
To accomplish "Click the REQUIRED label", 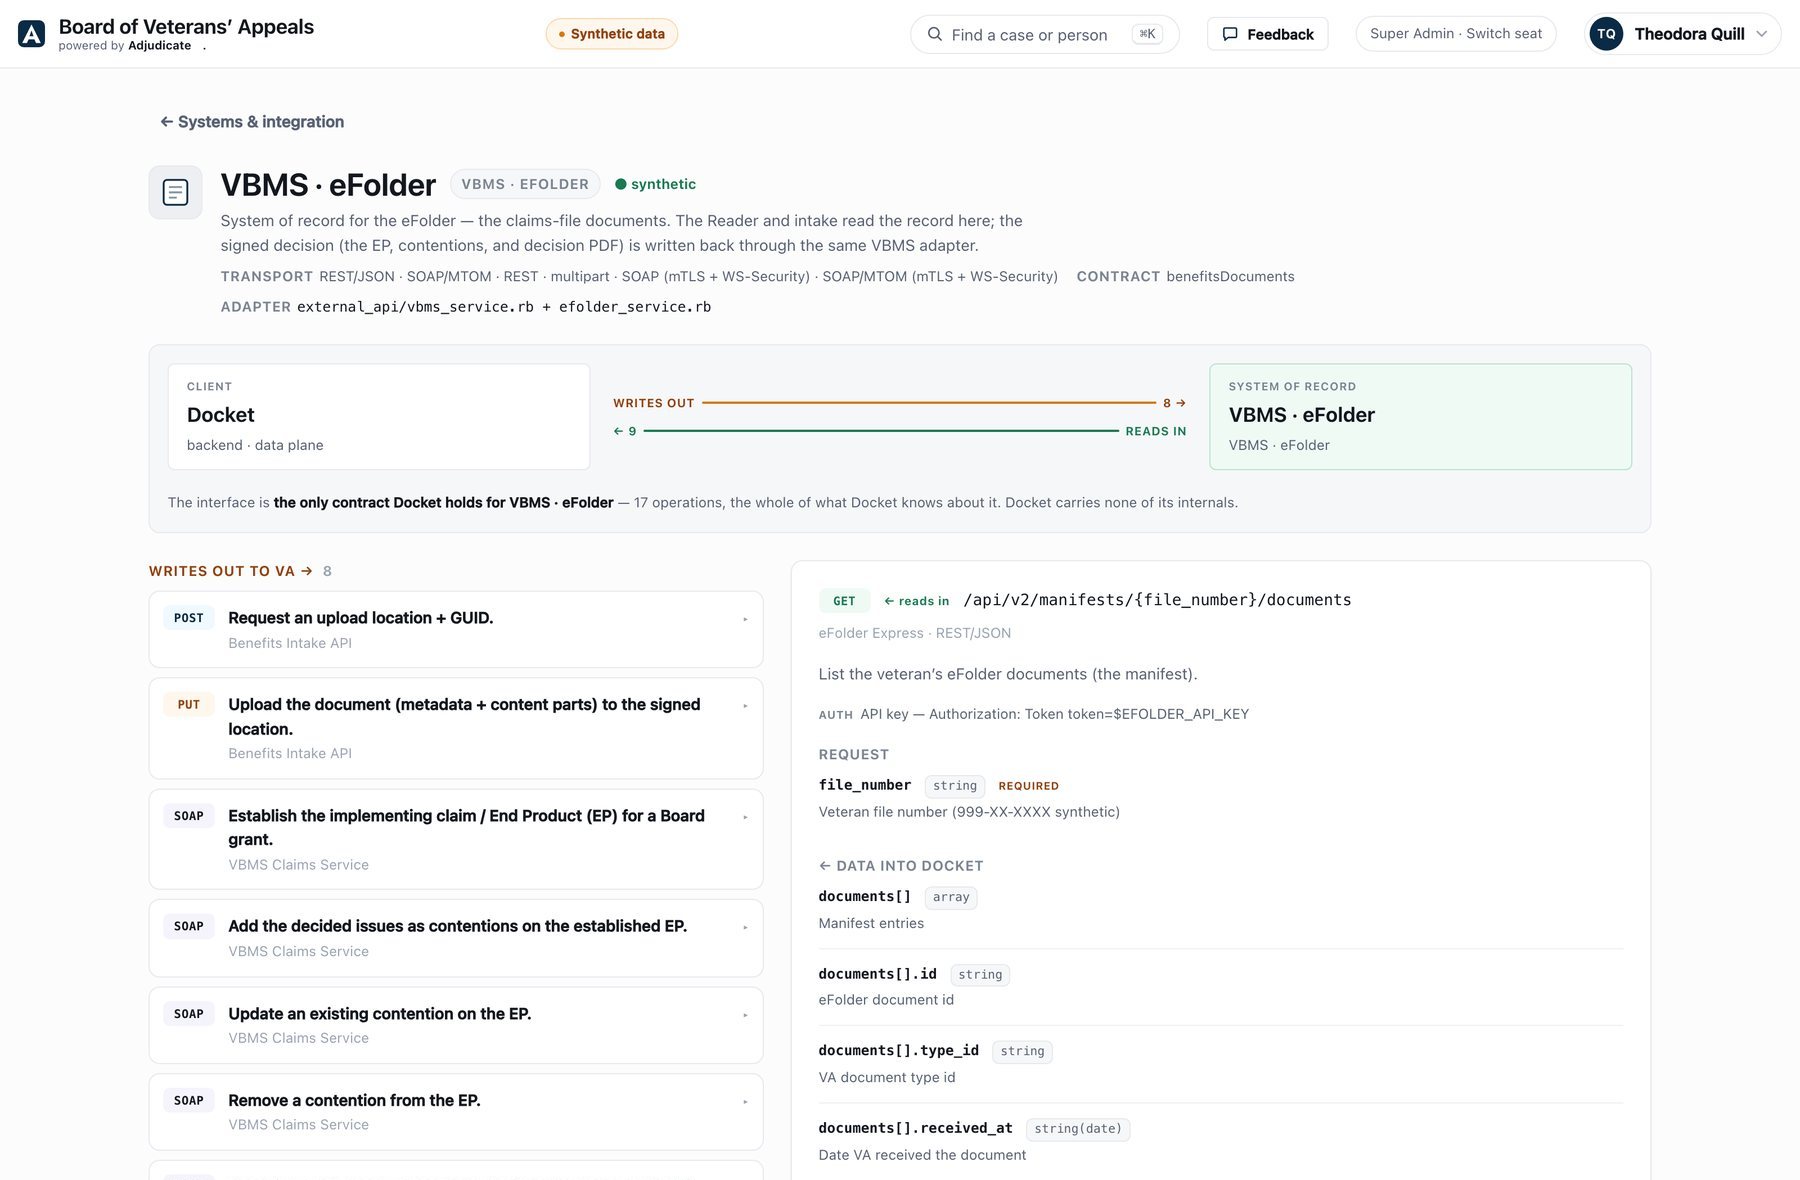I will point(1028,786).
